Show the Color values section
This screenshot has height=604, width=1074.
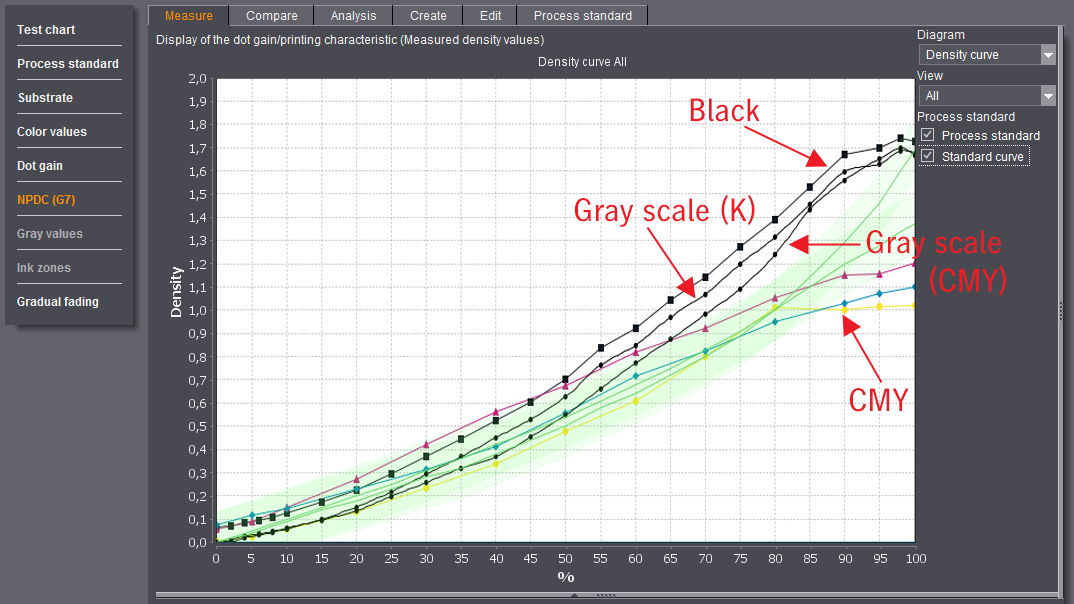(52, 132)
